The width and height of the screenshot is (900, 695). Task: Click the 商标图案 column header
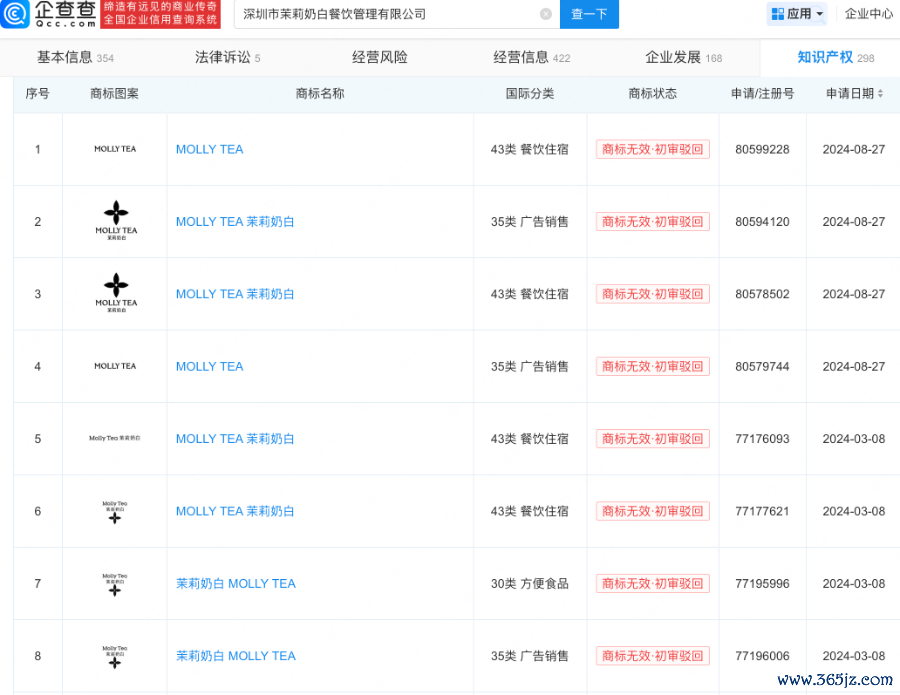click(114, 94)
